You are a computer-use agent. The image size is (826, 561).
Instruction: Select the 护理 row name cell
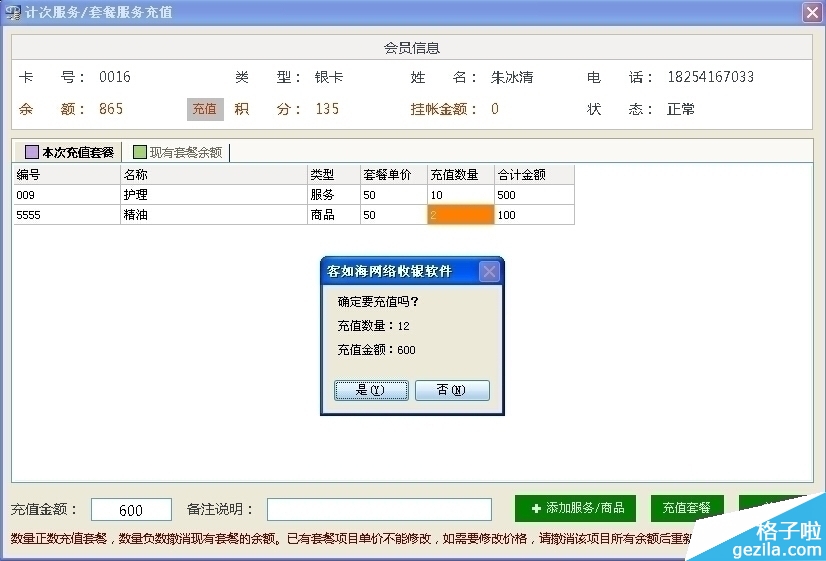click(x=213, y=195)
